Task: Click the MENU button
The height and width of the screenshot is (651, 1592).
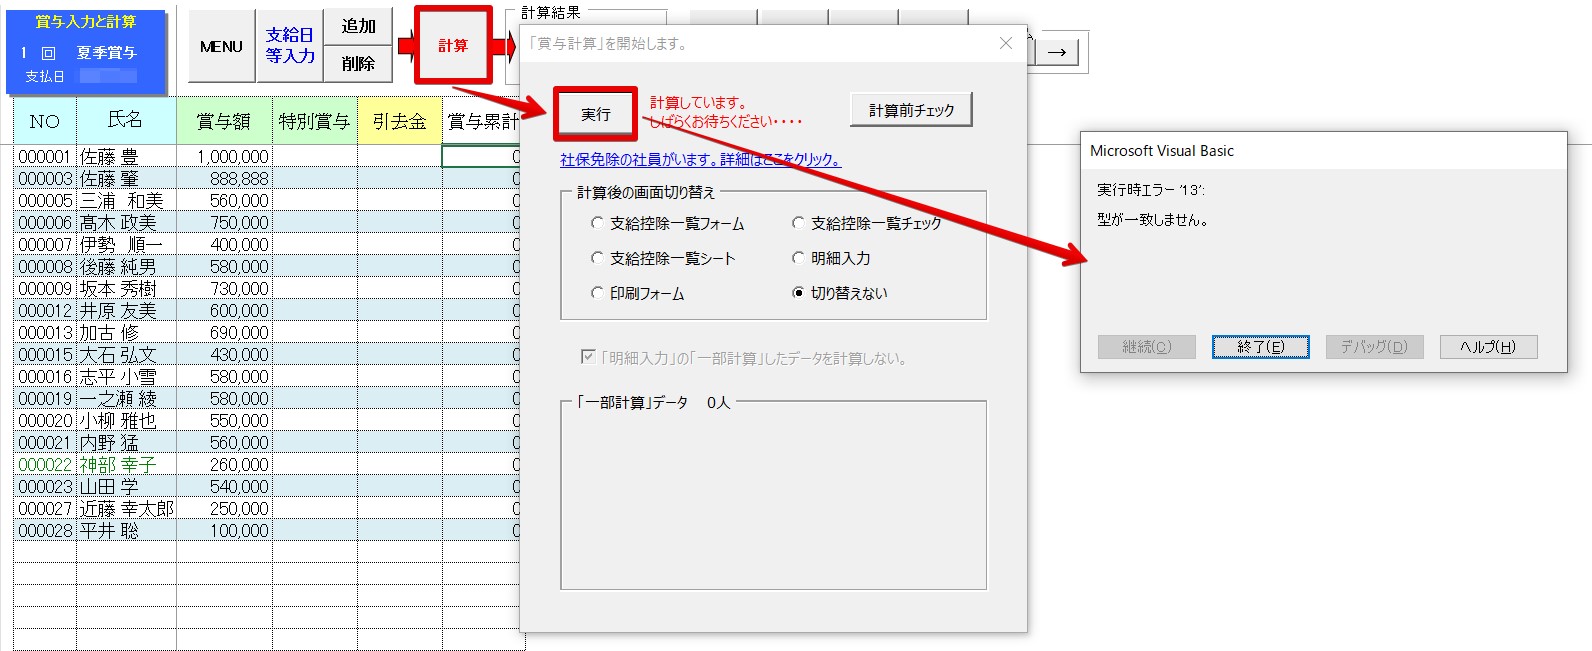Action: 221,47
